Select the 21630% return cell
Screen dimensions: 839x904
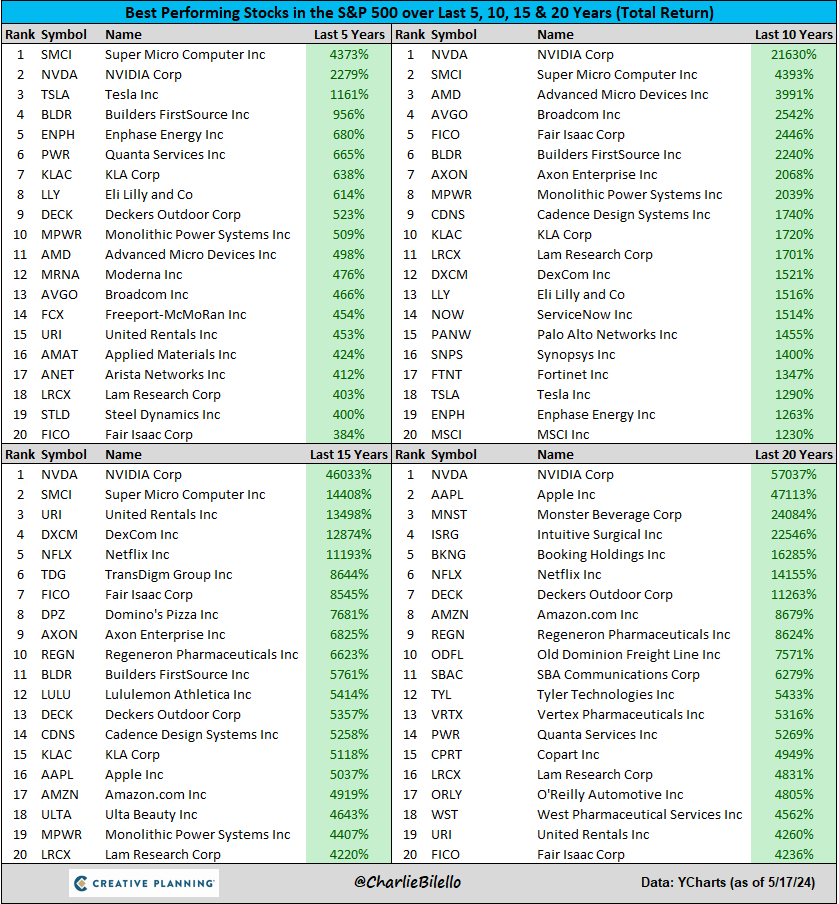793,55
